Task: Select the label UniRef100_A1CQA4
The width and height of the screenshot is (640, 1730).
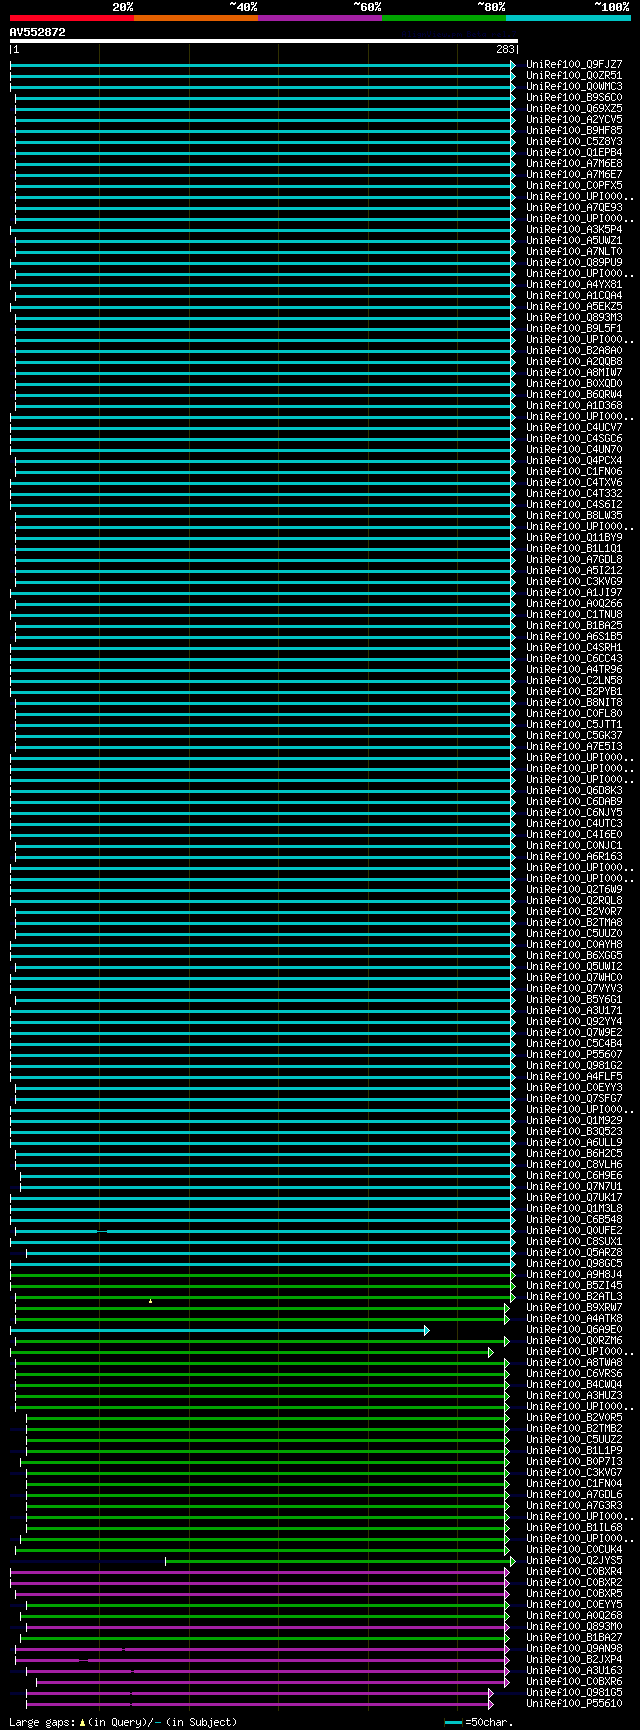Action: coord(574,295)
